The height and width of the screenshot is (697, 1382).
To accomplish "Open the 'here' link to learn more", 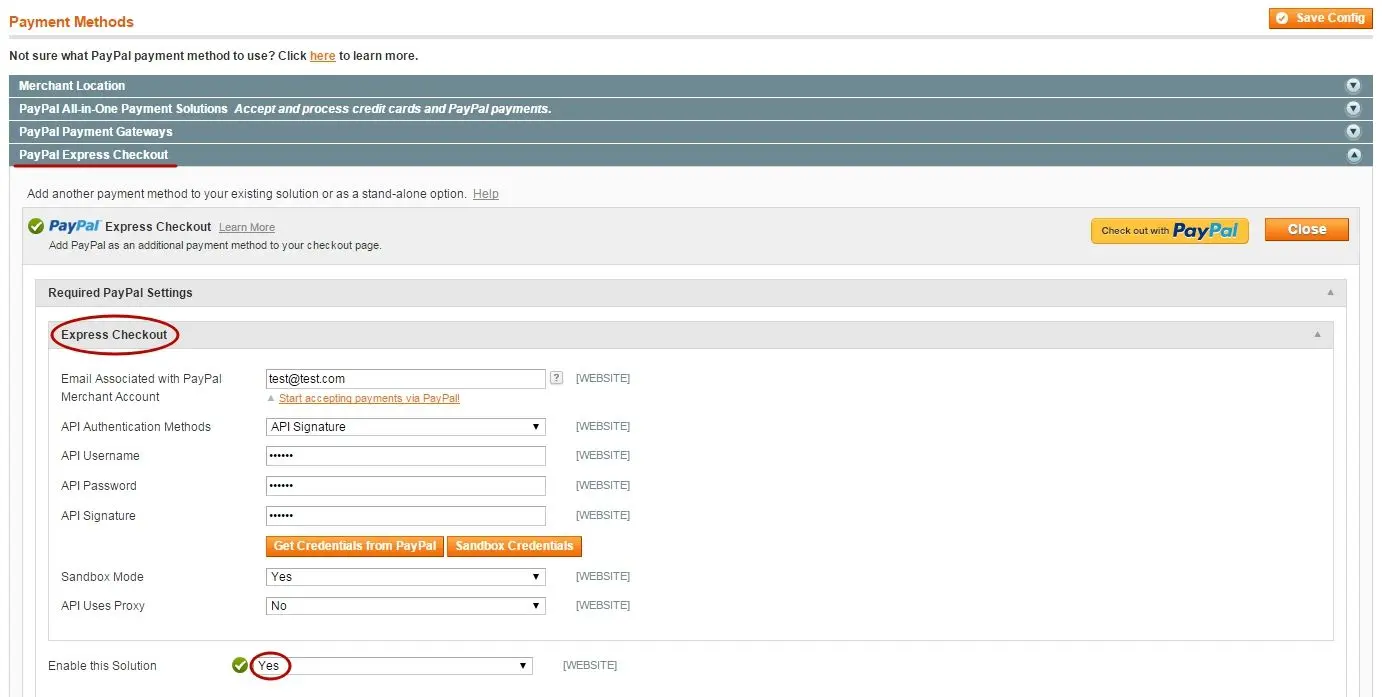I will [322, 56].
